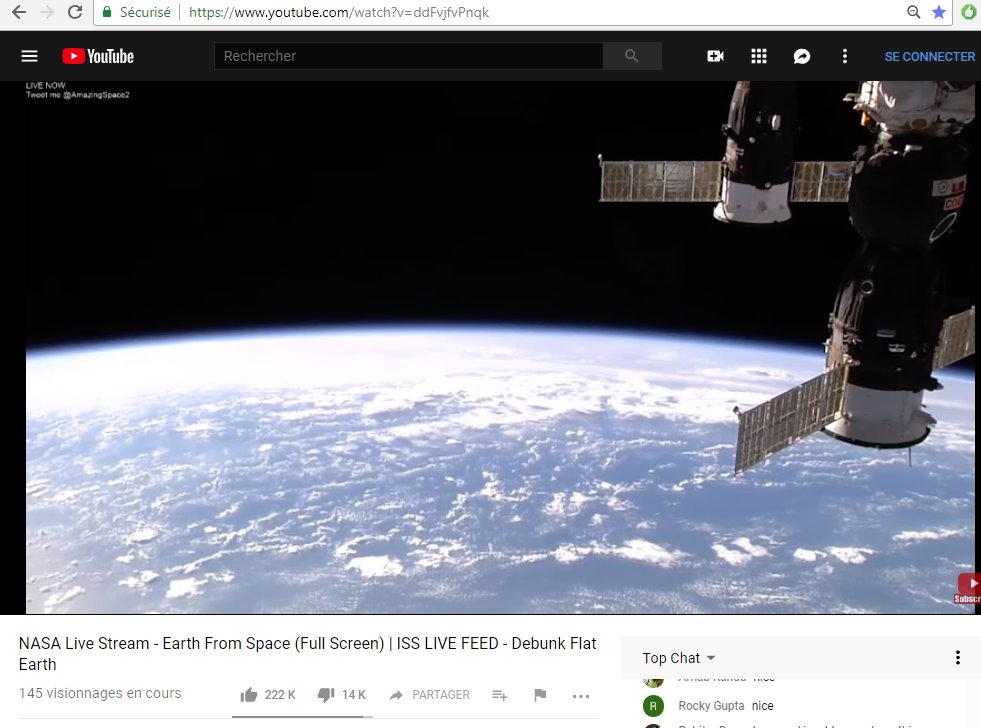Screen dimensions: 981x728
Task: Click the LIVE NOW overlay text
Action: [x=46, y=86]
